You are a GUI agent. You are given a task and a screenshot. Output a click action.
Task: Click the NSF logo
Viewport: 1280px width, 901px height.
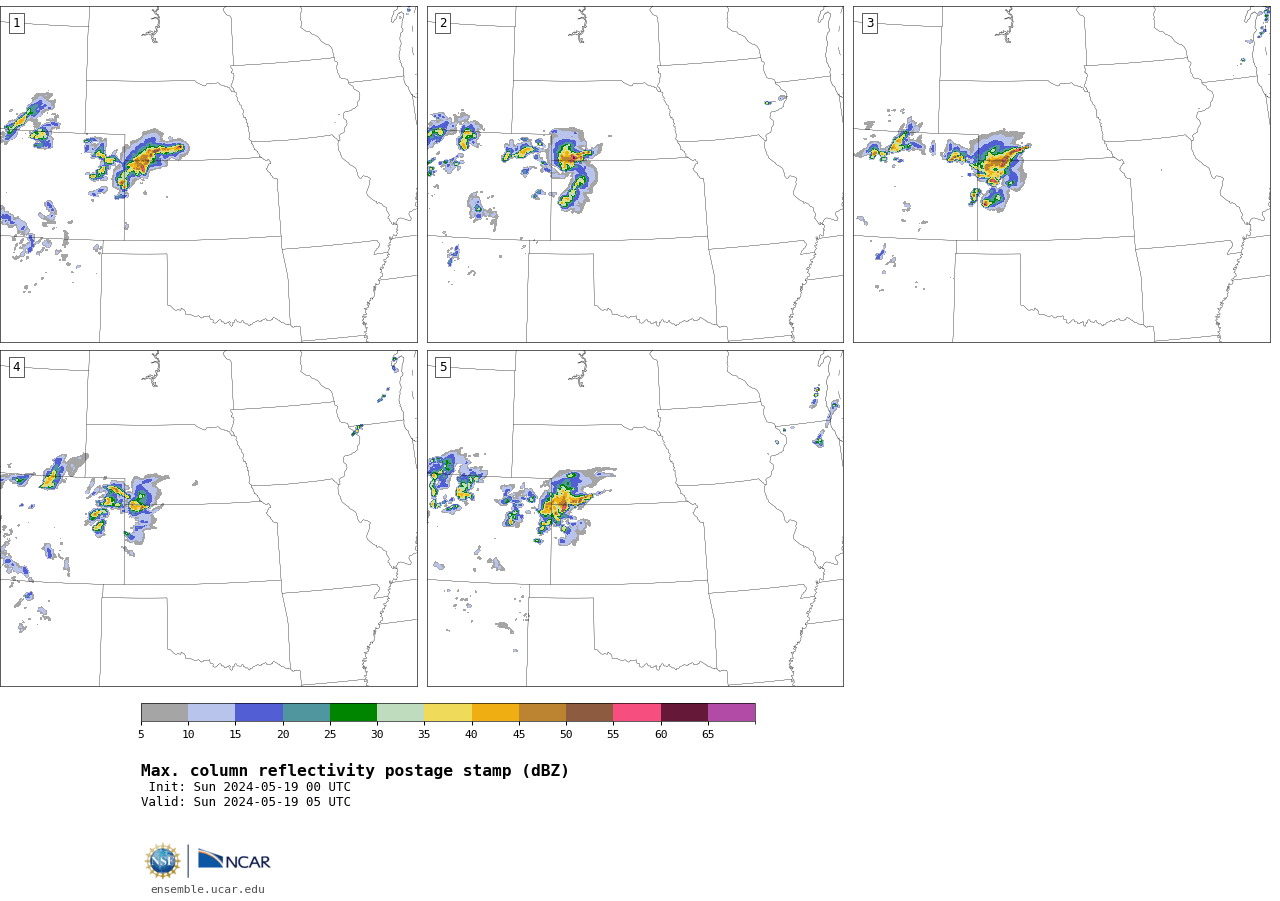tap(162, 861)
